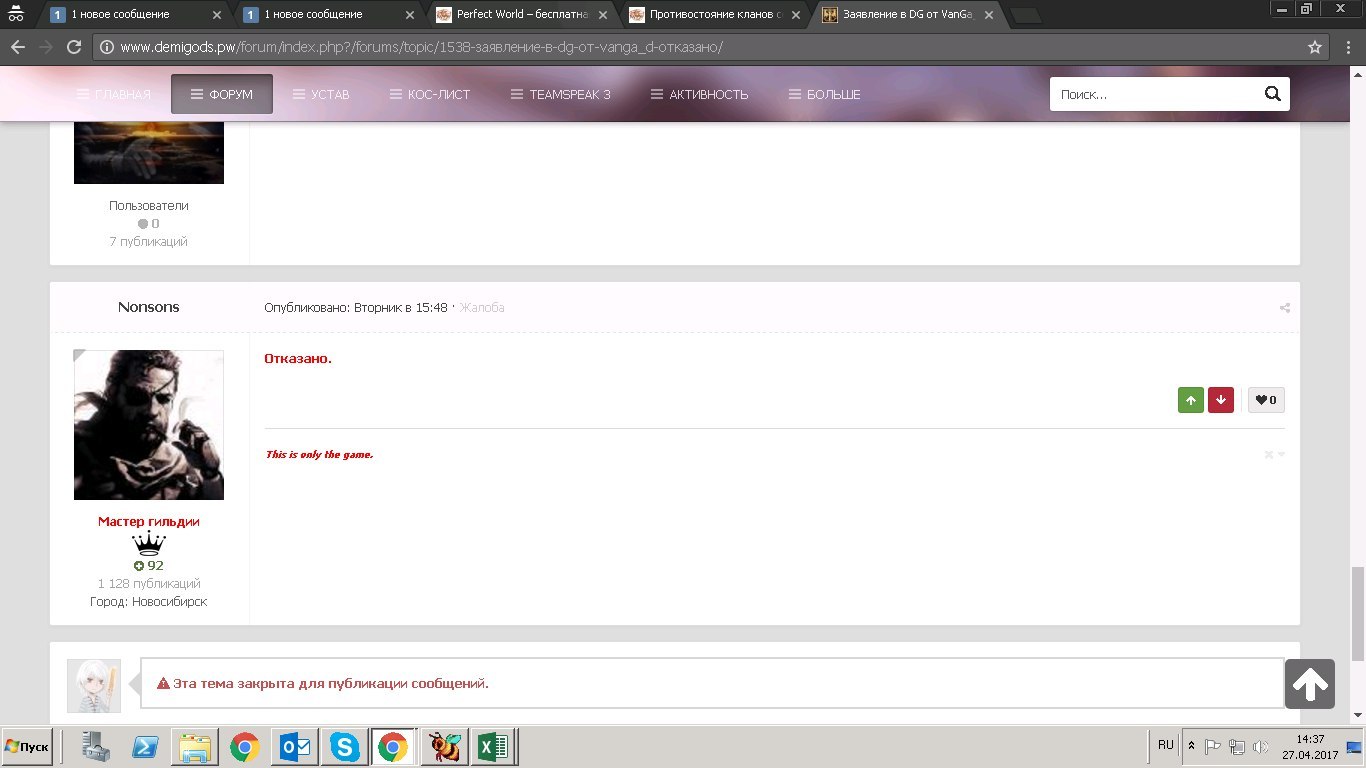Image resolution: width=1366 pixels, height=768 pixels.
Task: Open Skype from the taskbar
Action: coord(344,747)
